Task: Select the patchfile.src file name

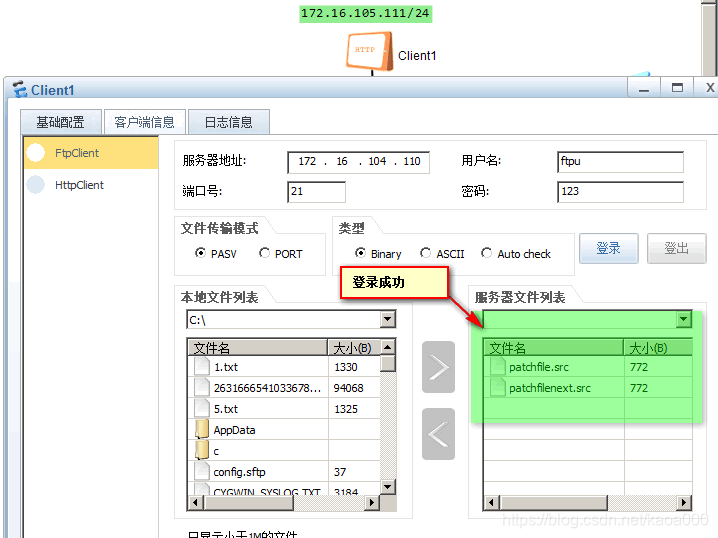Action: pyautogui.click(x=539, y=367)
